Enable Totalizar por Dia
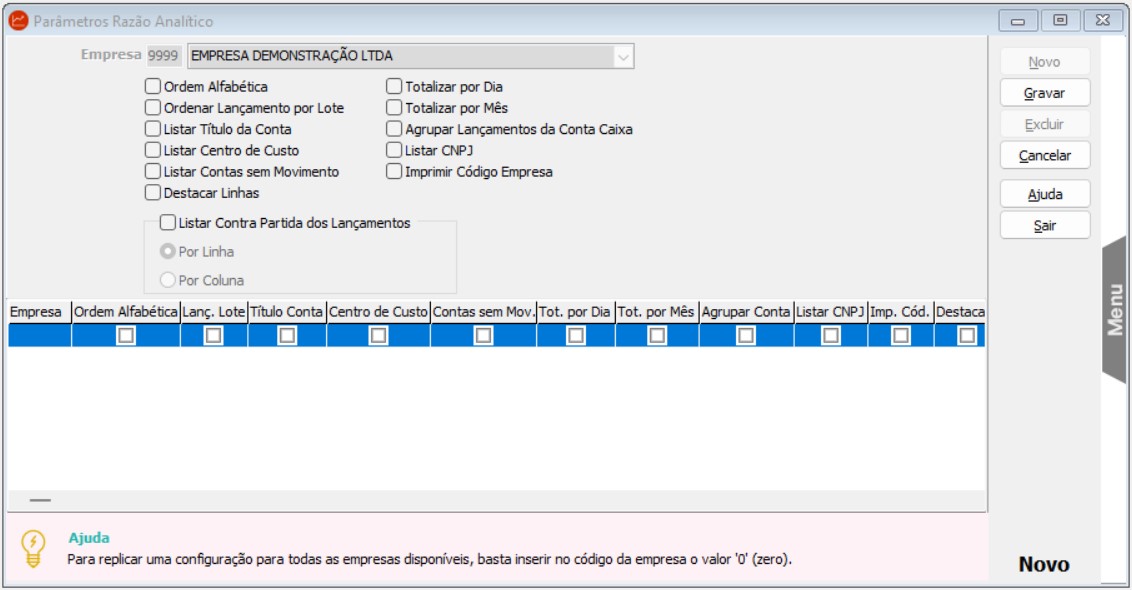Viewport: 1132px width, 590px height. (x=393, y=87)
